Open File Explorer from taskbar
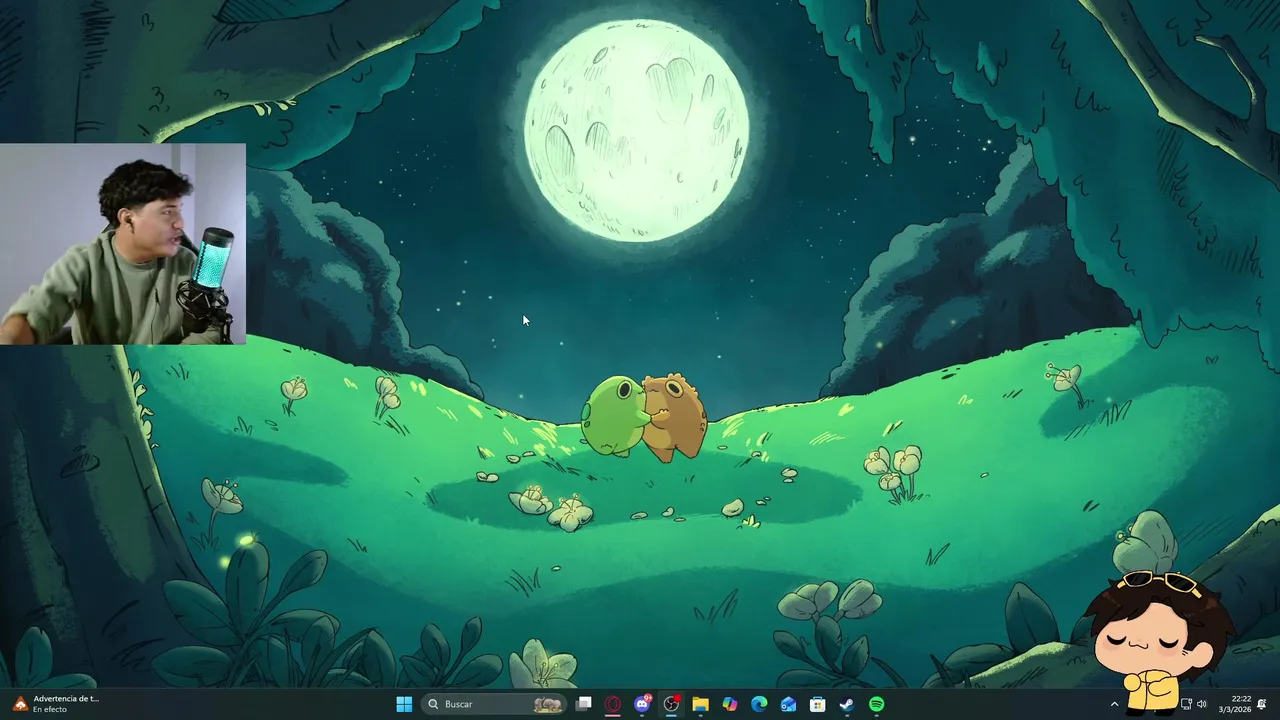1280x720 pixels. 700,704
